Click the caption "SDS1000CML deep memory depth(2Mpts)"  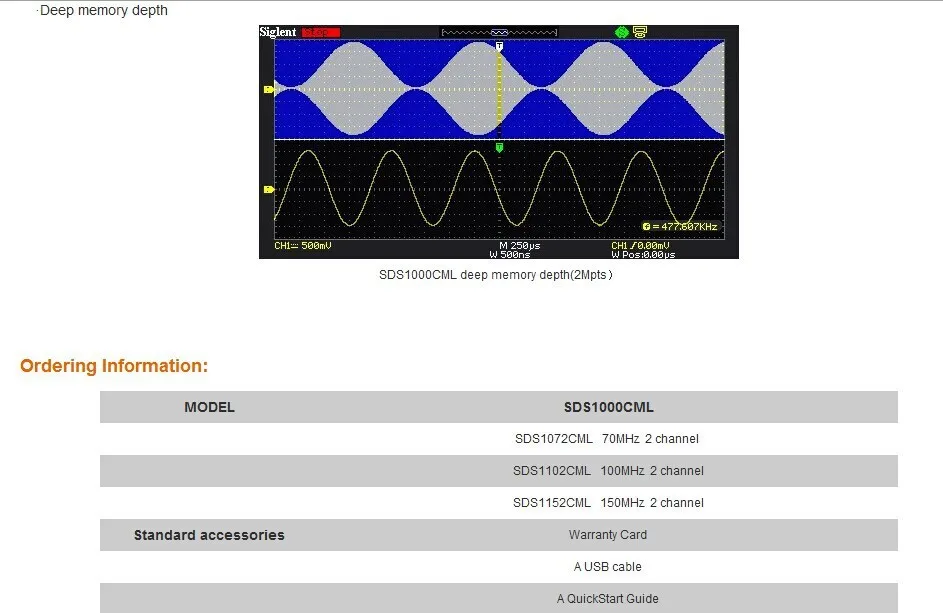[496, 275]
